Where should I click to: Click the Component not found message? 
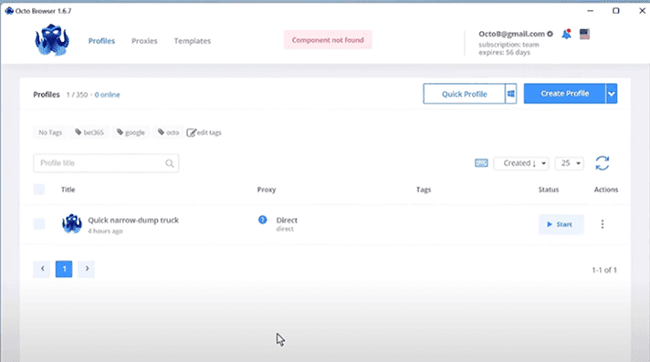(x=328, y=40)
